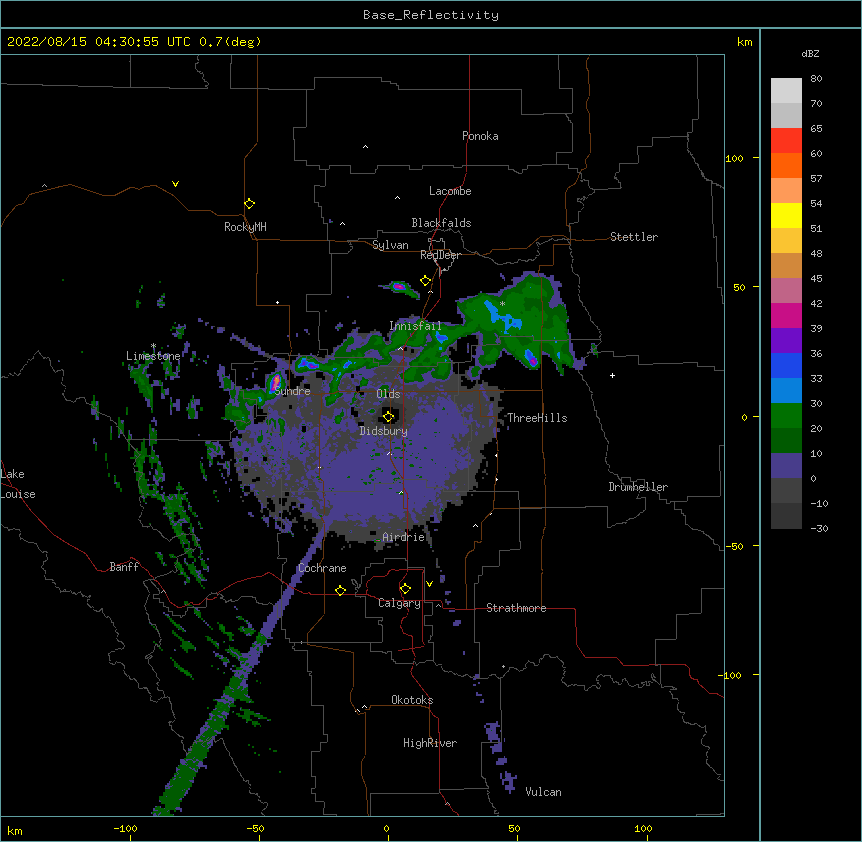The width and height of the screenshot is (862, 842).
Task: Select the RockyMH label
Action: [x=245, y=227]
